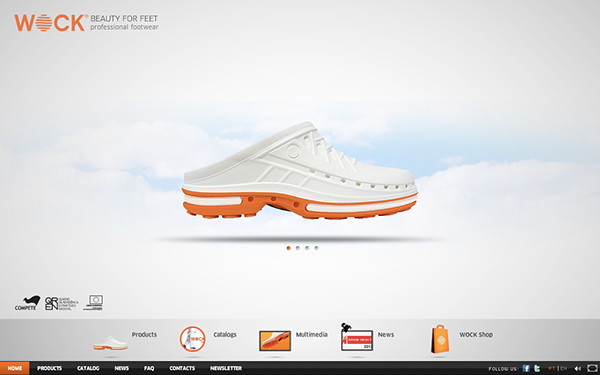Open the WOCK Twitter page icon
This screenshot has width=600, height=375.
tap(537, 368)
